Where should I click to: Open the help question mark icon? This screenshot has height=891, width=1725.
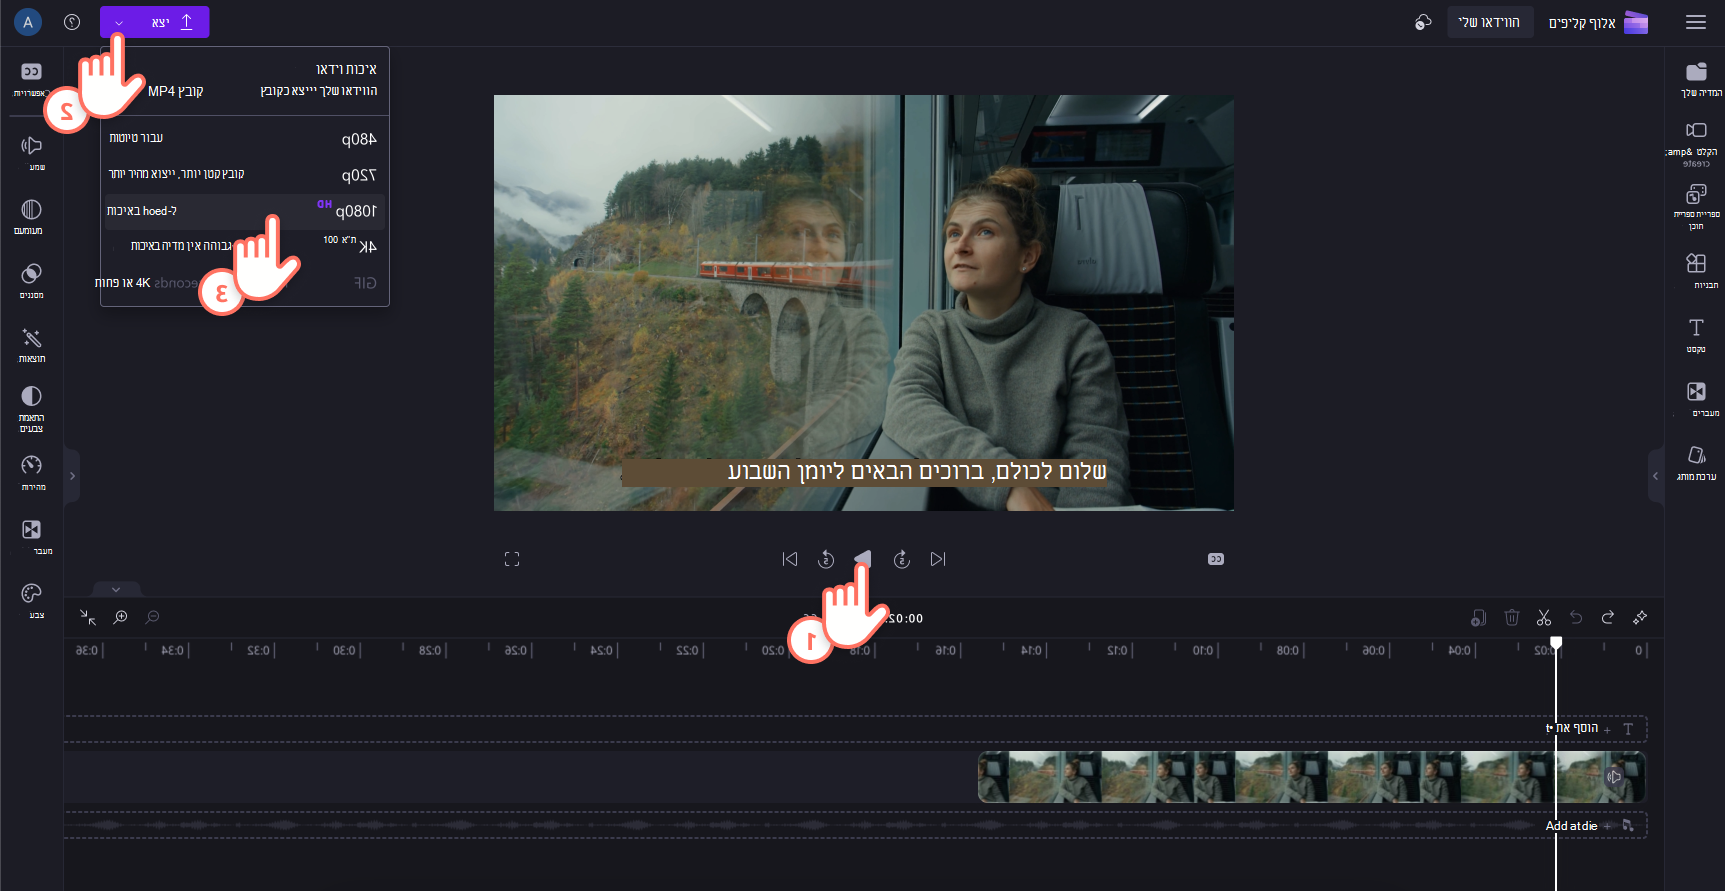pyautogui.click(x=72, y=22)
